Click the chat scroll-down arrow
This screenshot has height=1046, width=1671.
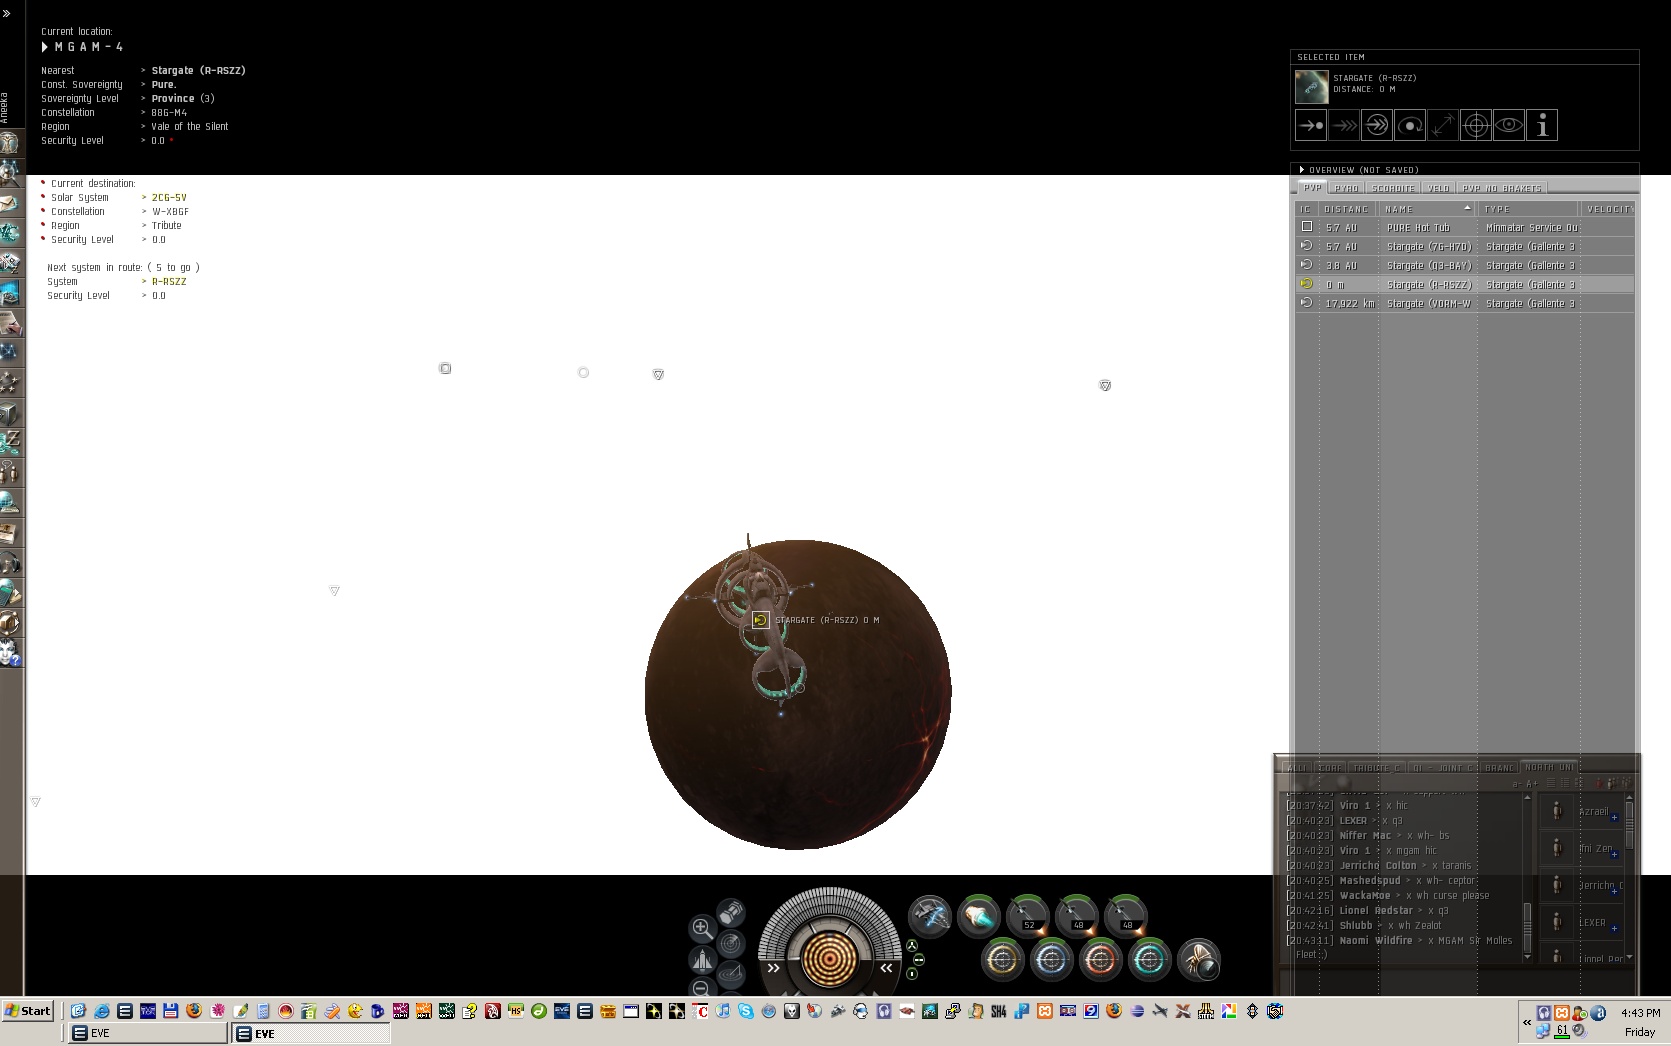pos(1527,957)
